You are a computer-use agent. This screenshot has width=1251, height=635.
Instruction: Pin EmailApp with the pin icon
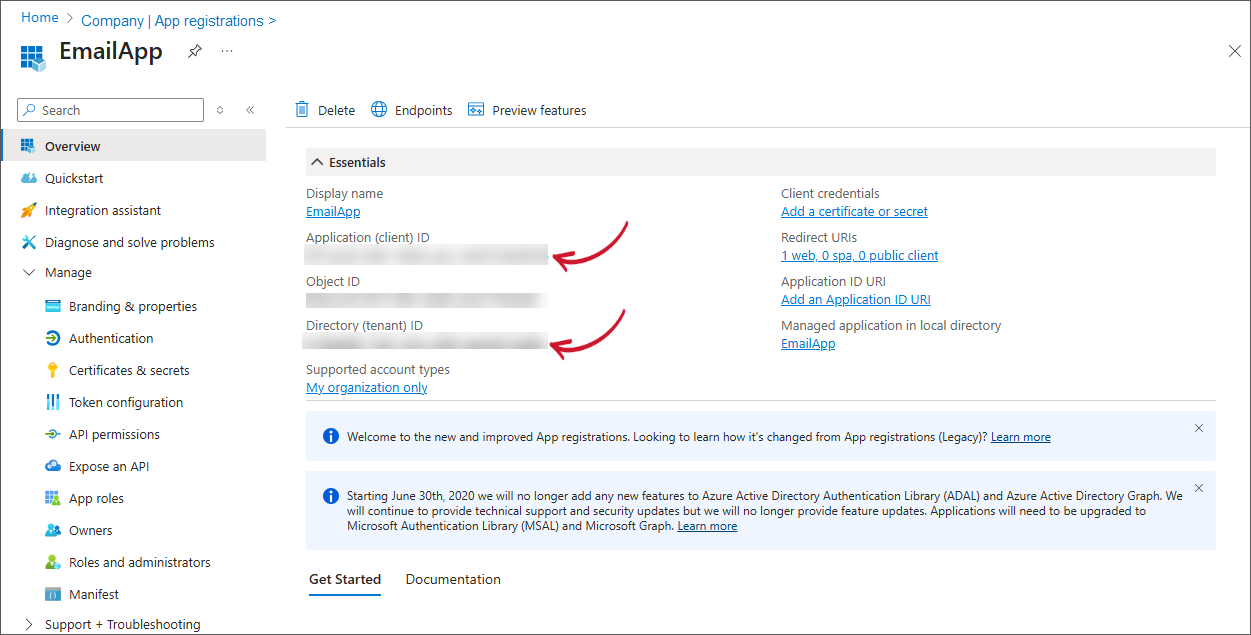click(195, 51)
